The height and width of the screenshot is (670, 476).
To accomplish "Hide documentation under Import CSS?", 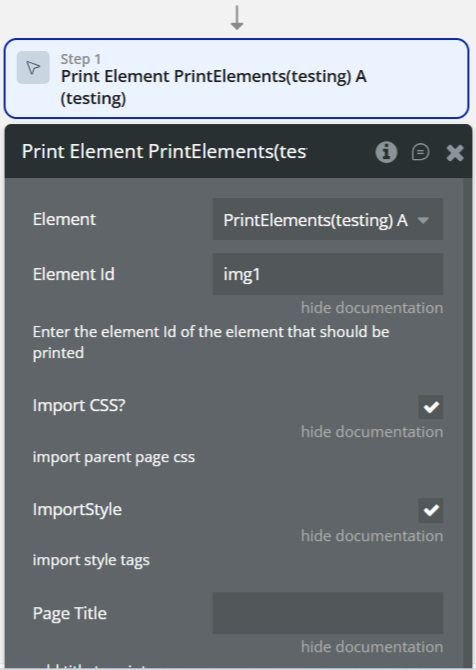I will point(372,432).
